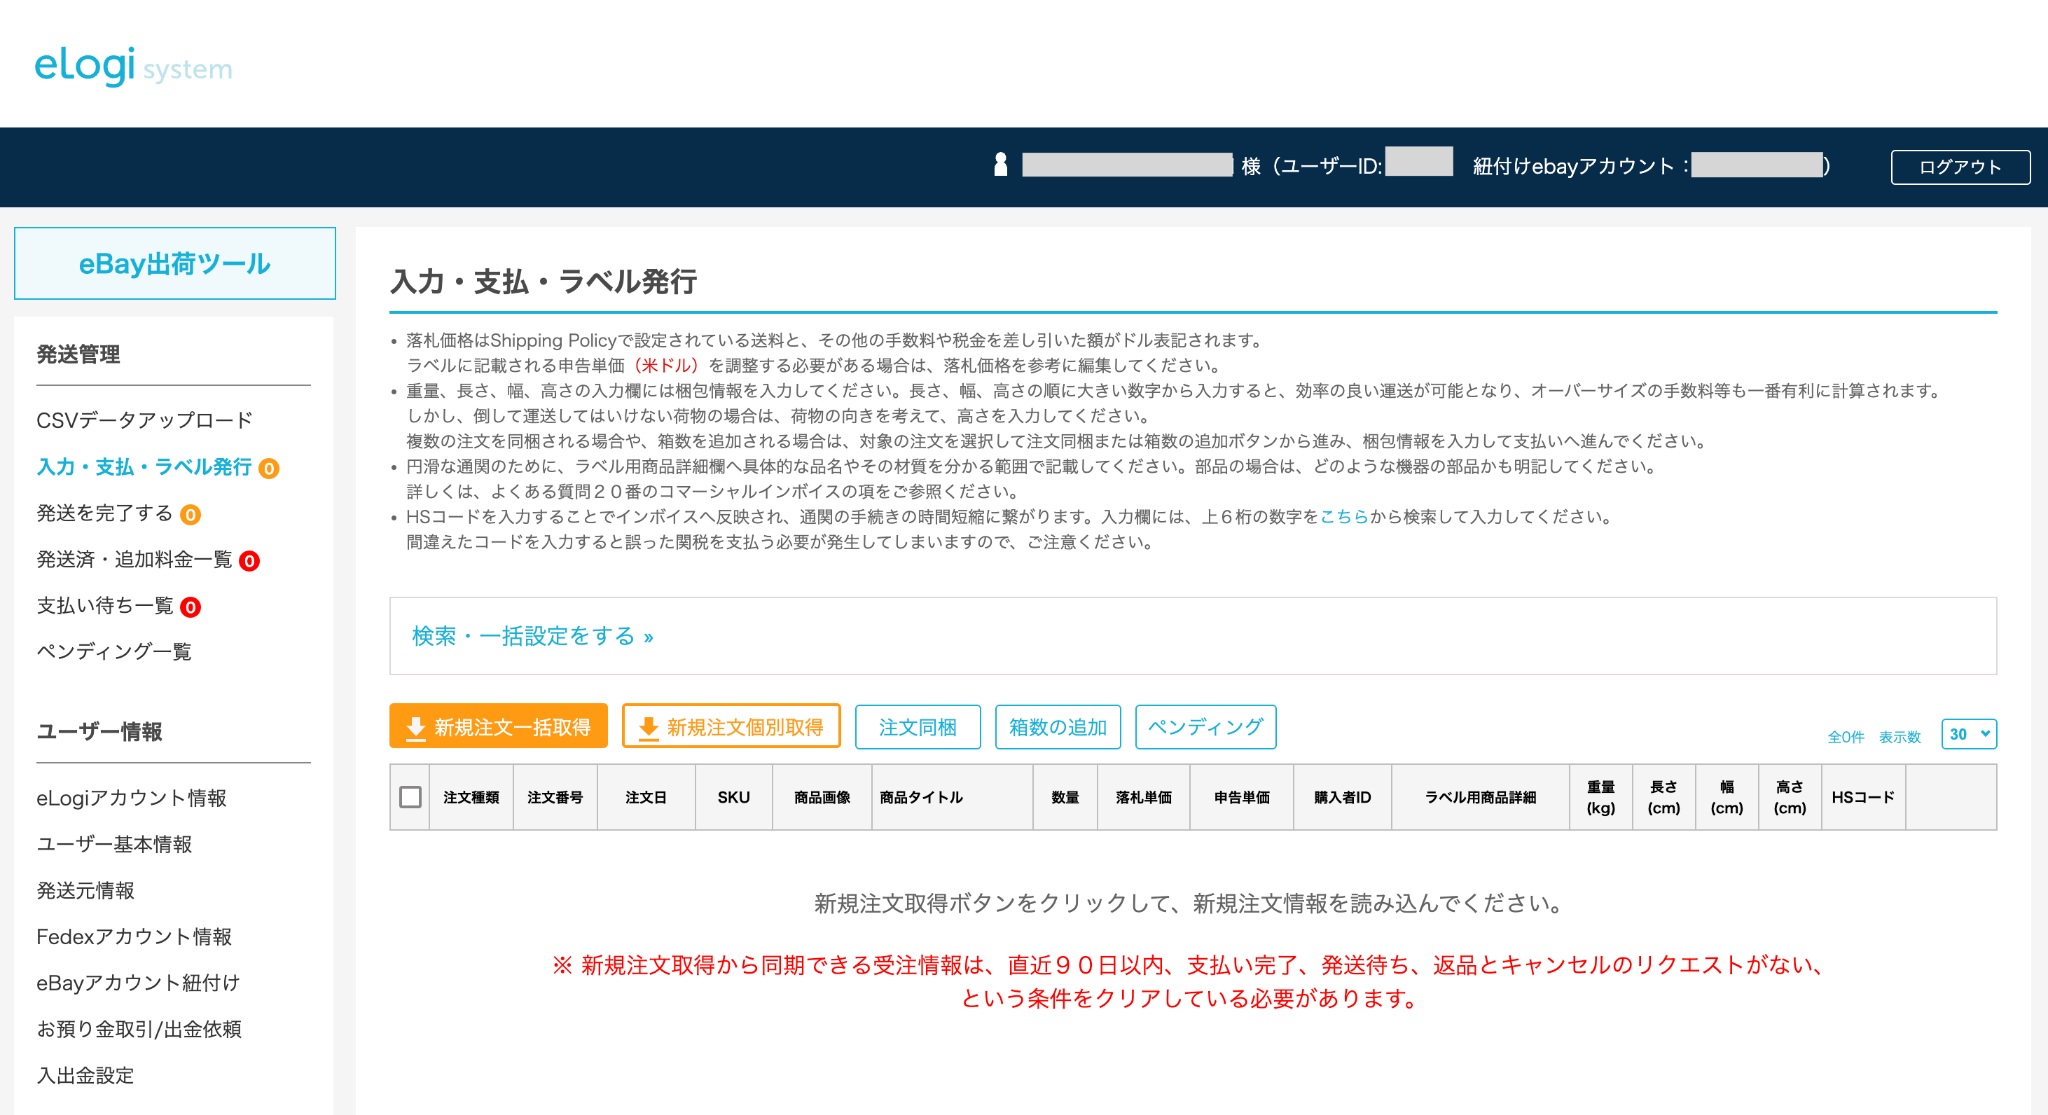Click the orange badge beside 発送を完了する
The width and height of the screenshot is (2048, 1115).
pyautogui.click(x=190, y=515)
